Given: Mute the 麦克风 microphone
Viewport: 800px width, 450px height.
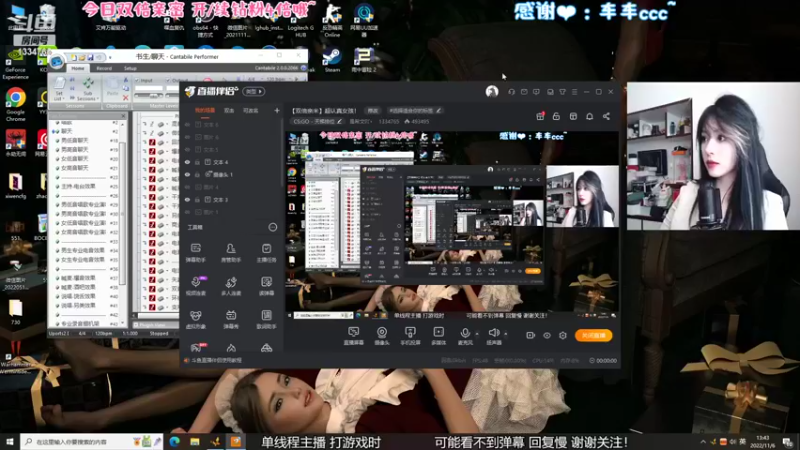Looking at the screenshot, I should pyautogui.click(x=465, y=336).
